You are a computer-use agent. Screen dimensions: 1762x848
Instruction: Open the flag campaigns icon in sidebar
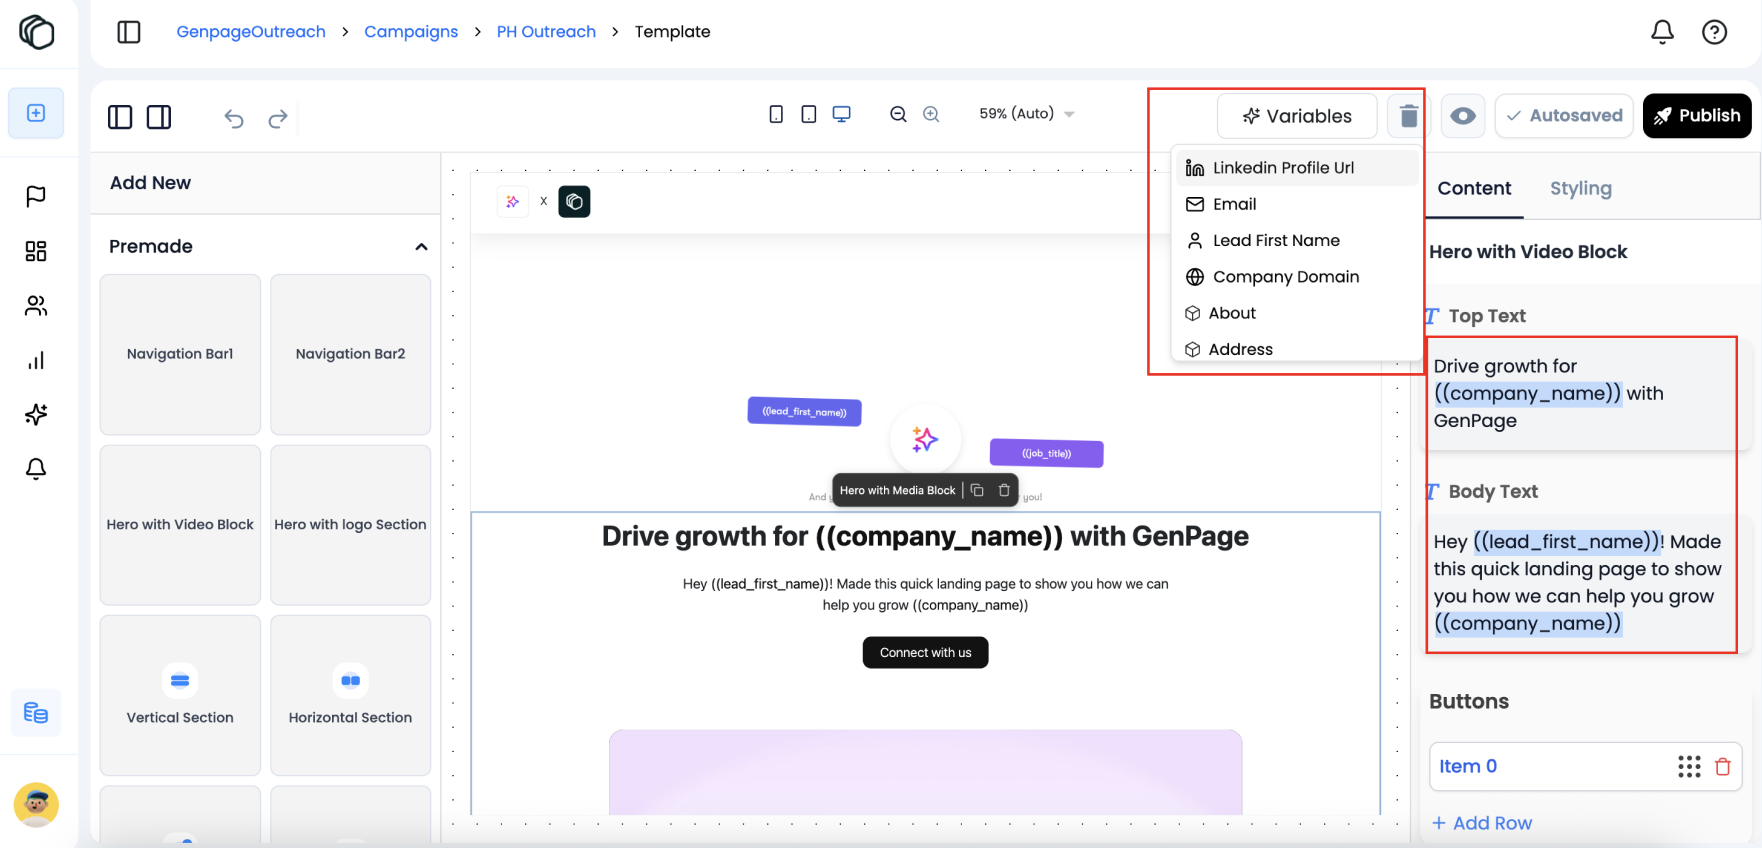(36, 196)
